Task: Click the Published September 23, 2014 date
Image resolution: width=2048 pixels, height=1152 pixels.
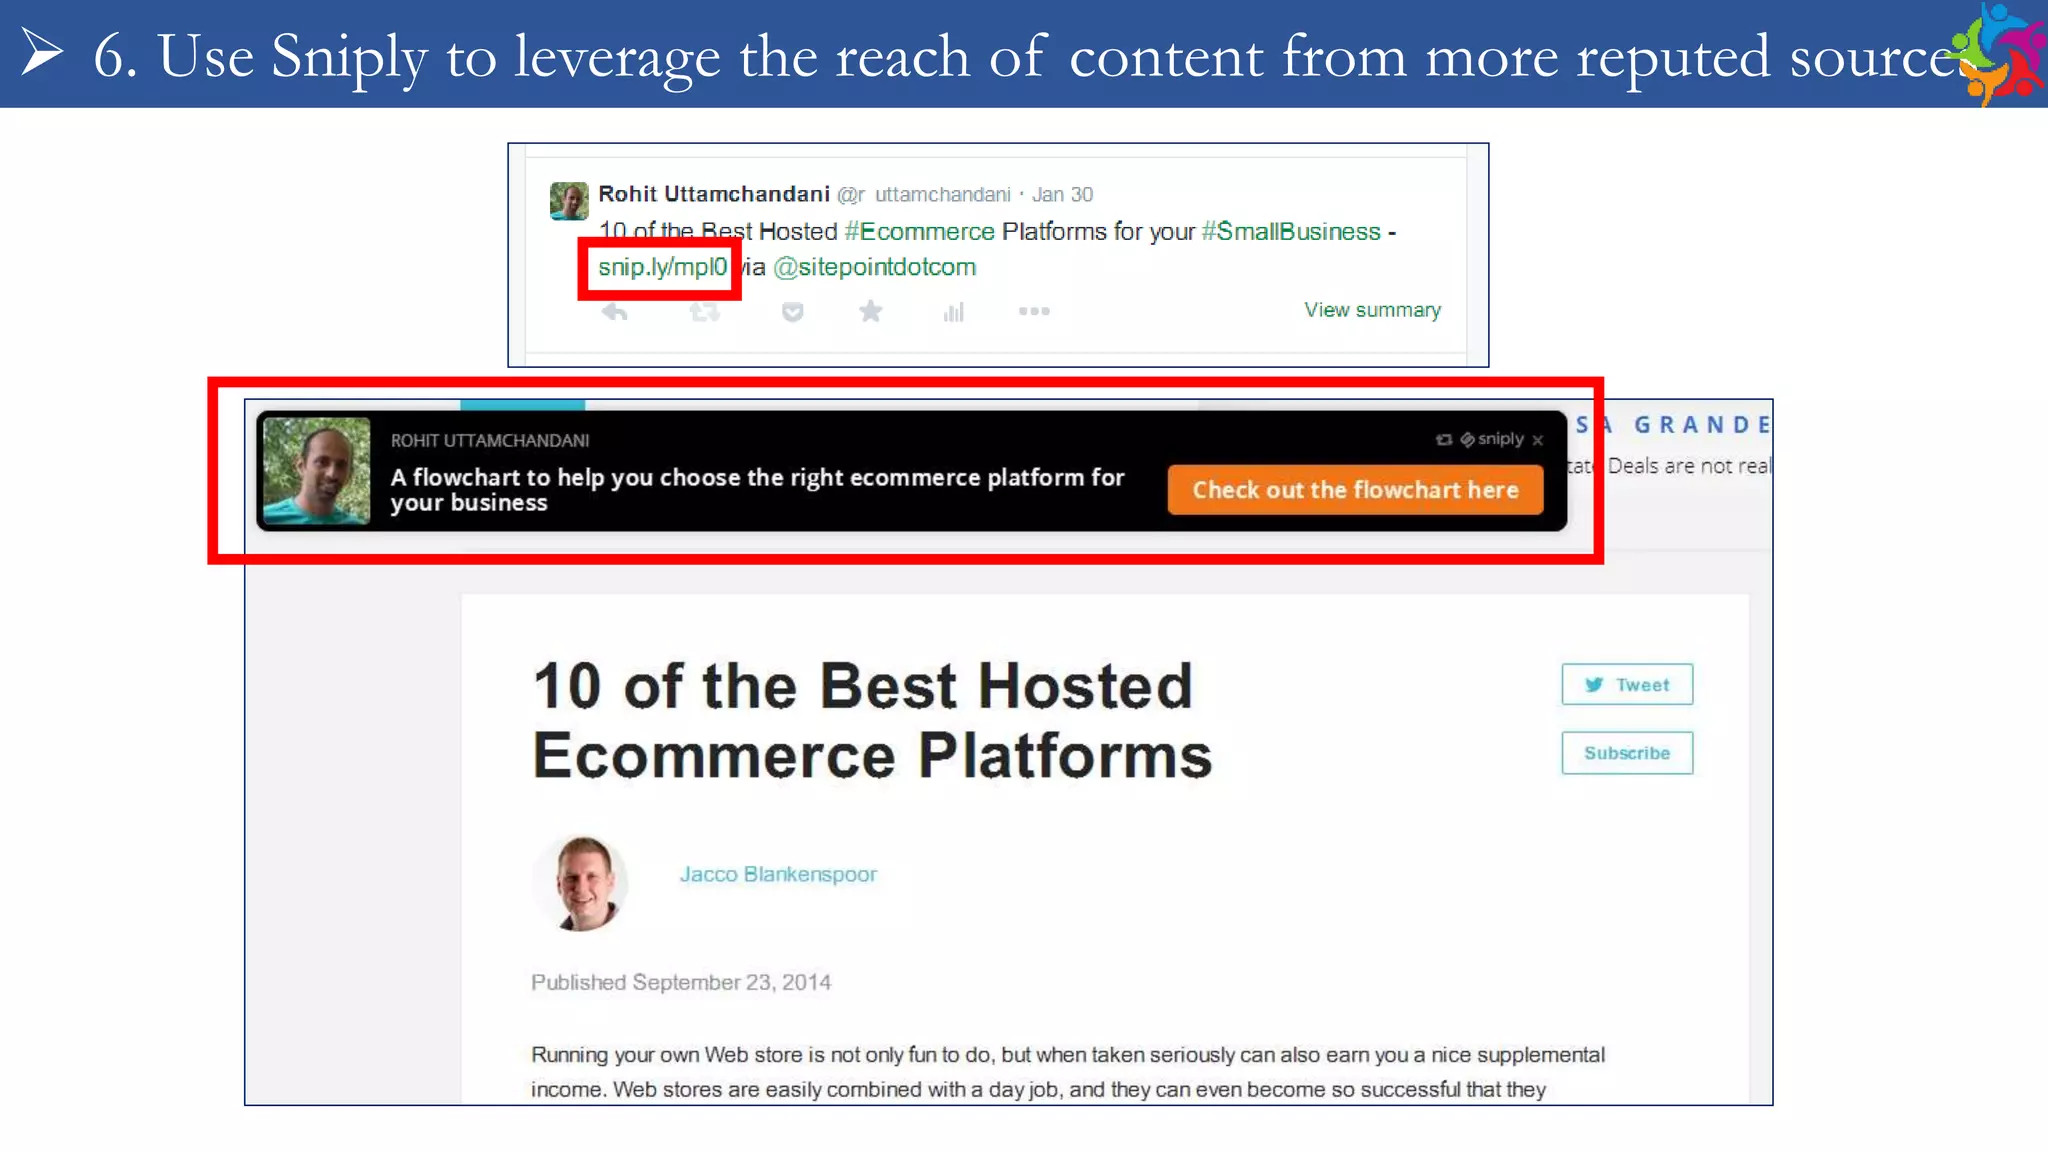Action: [x=681, y=982]
